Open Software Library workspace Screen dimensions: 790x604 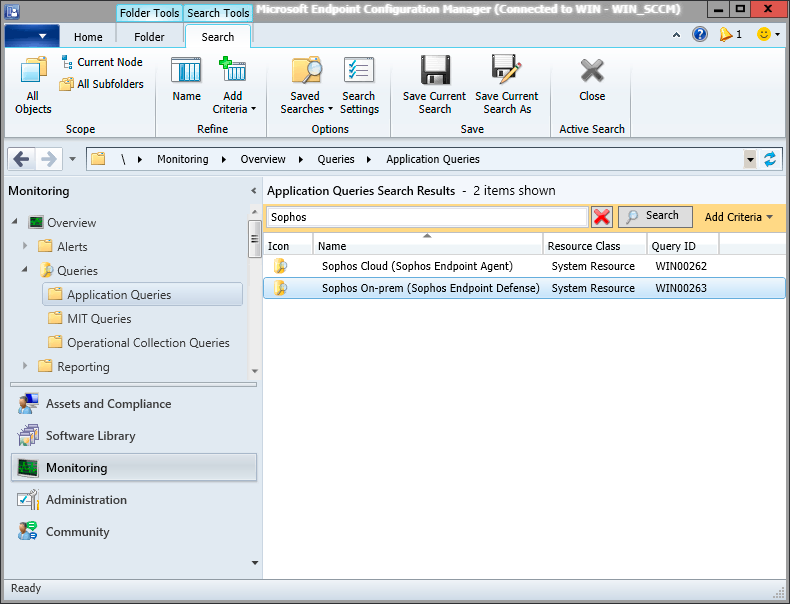pyautogui.click(x=134, y=436)
